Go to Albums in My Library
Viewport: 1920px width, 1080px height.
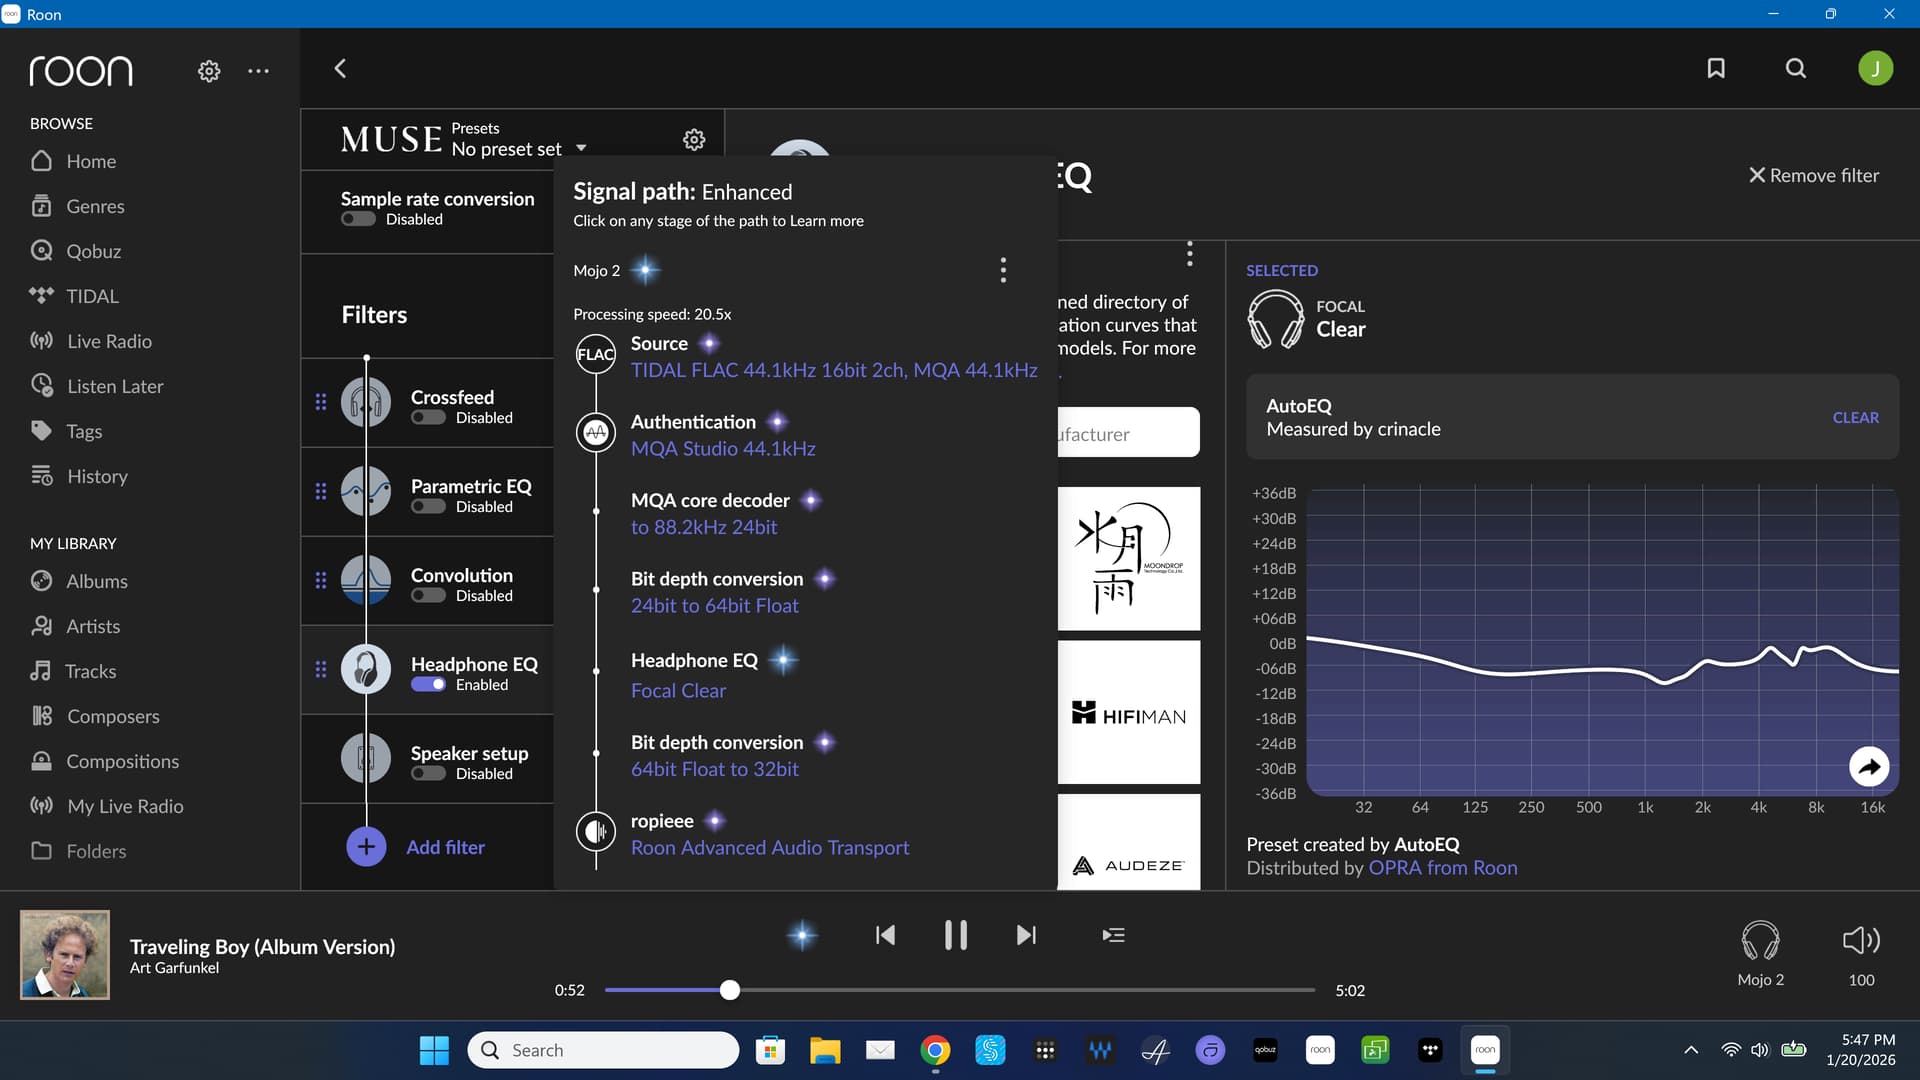(x=97, y=581)
